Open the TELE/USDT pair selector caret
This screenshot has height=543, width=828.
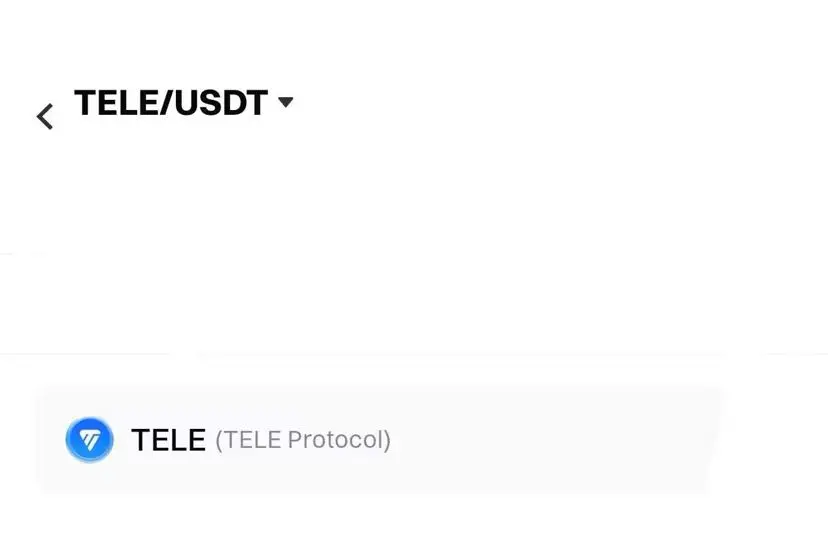click(286, 102)
